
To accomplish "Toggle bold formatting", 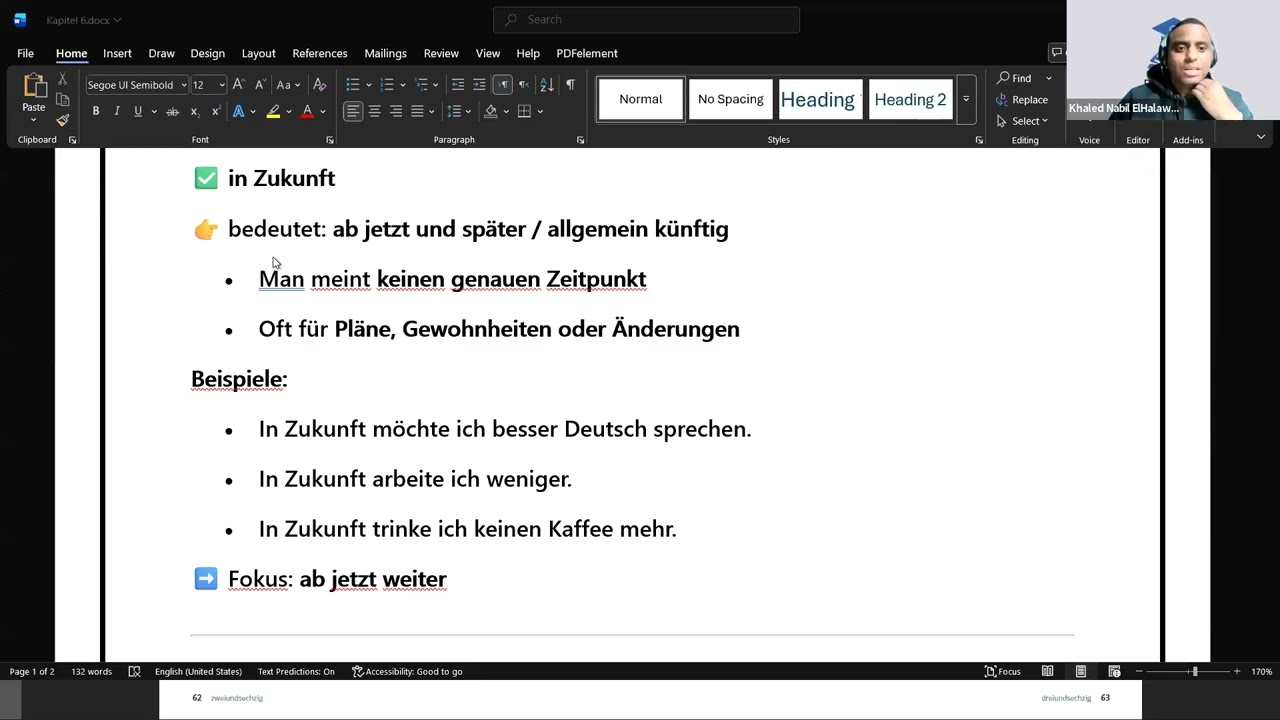I will tap(96, 111).
